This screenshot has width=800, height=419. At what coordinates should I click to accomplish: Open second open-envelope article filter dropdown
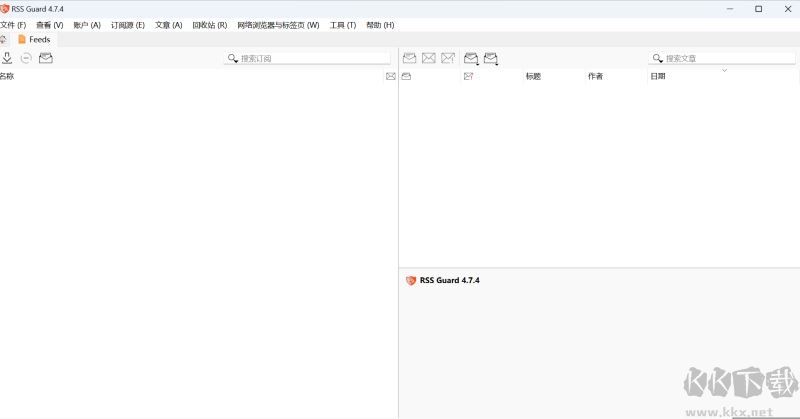491,59
